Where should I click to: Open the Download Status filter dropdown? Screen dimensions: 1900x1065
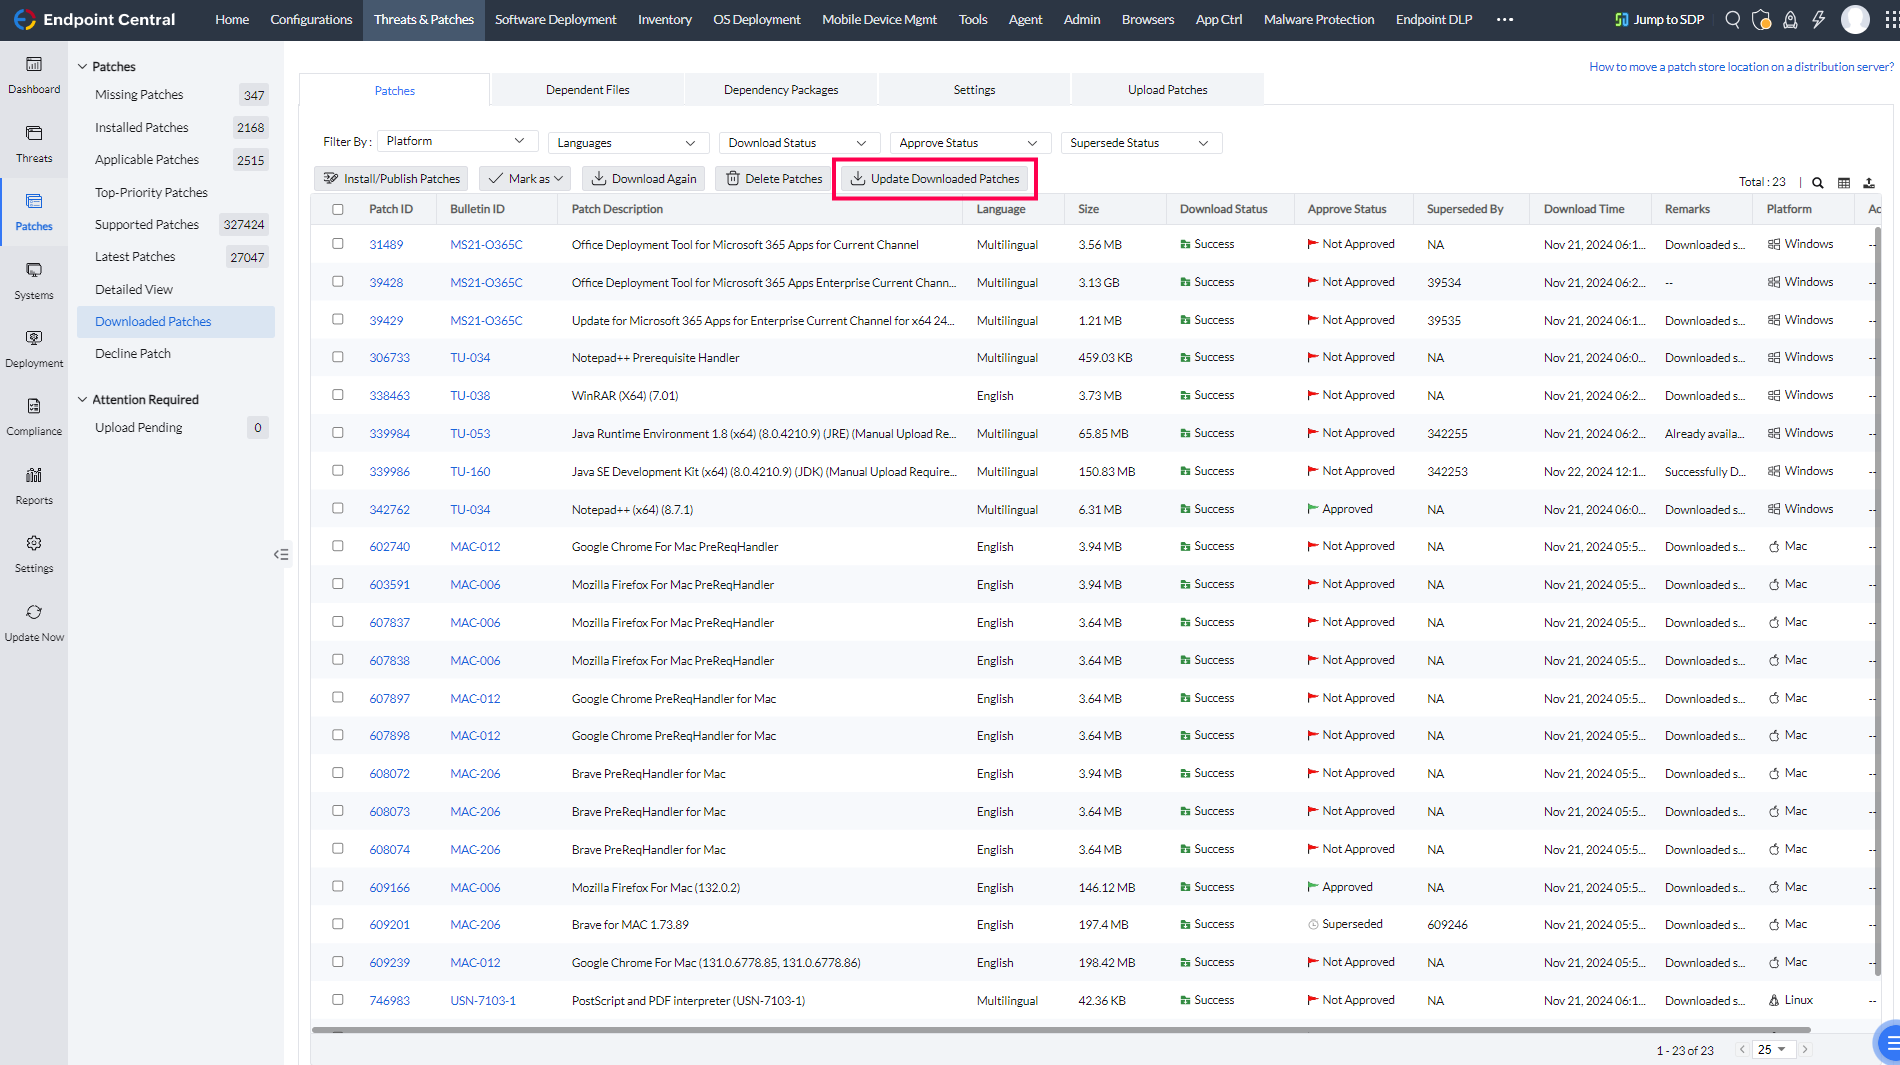point(799,143)
